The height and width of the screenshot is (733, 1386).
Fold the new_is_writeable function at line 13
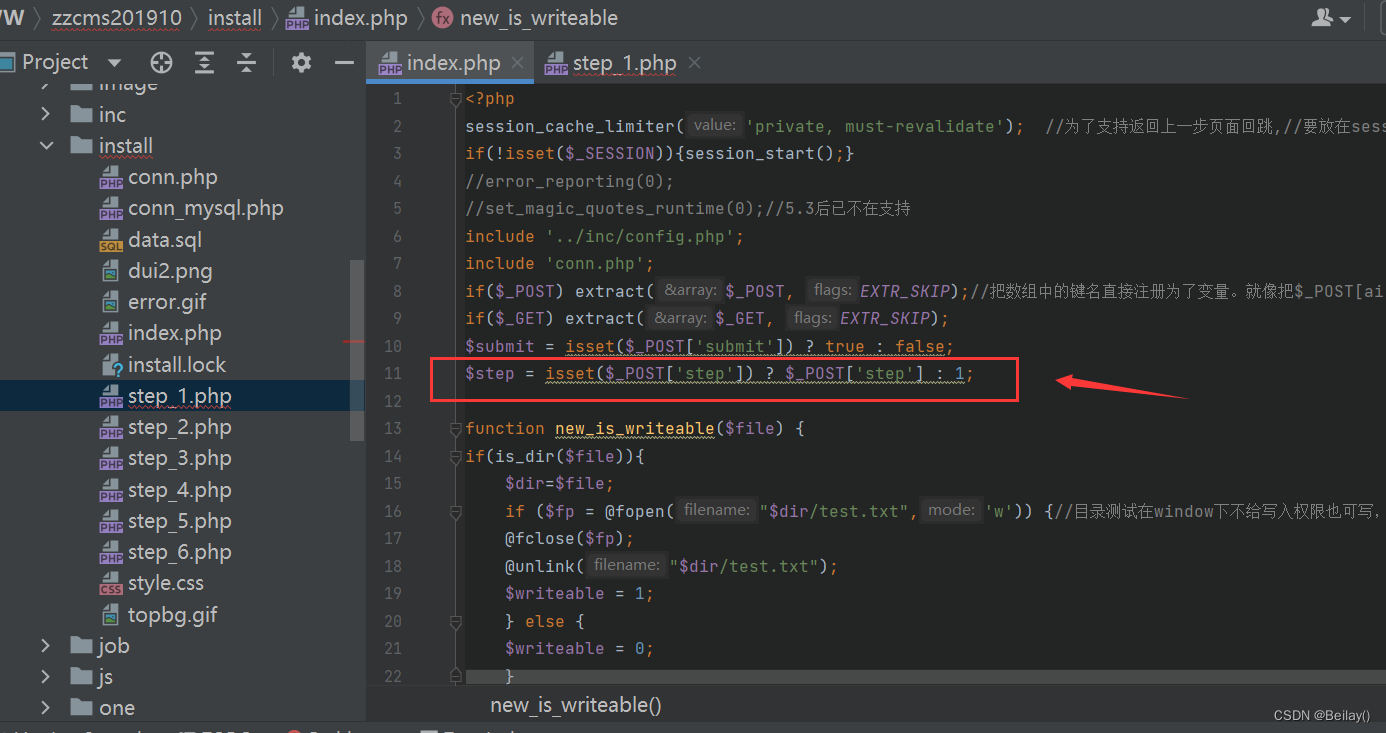point(456,428)
